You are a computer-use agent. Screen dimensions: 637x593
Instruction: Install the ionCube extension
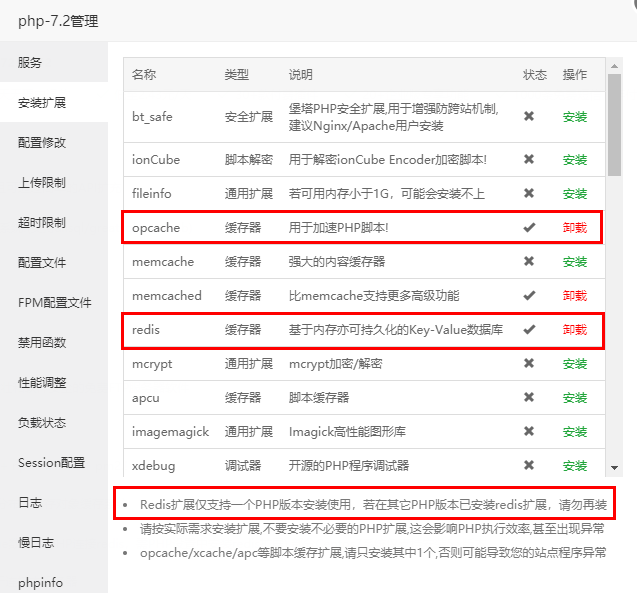click(575, 160)
